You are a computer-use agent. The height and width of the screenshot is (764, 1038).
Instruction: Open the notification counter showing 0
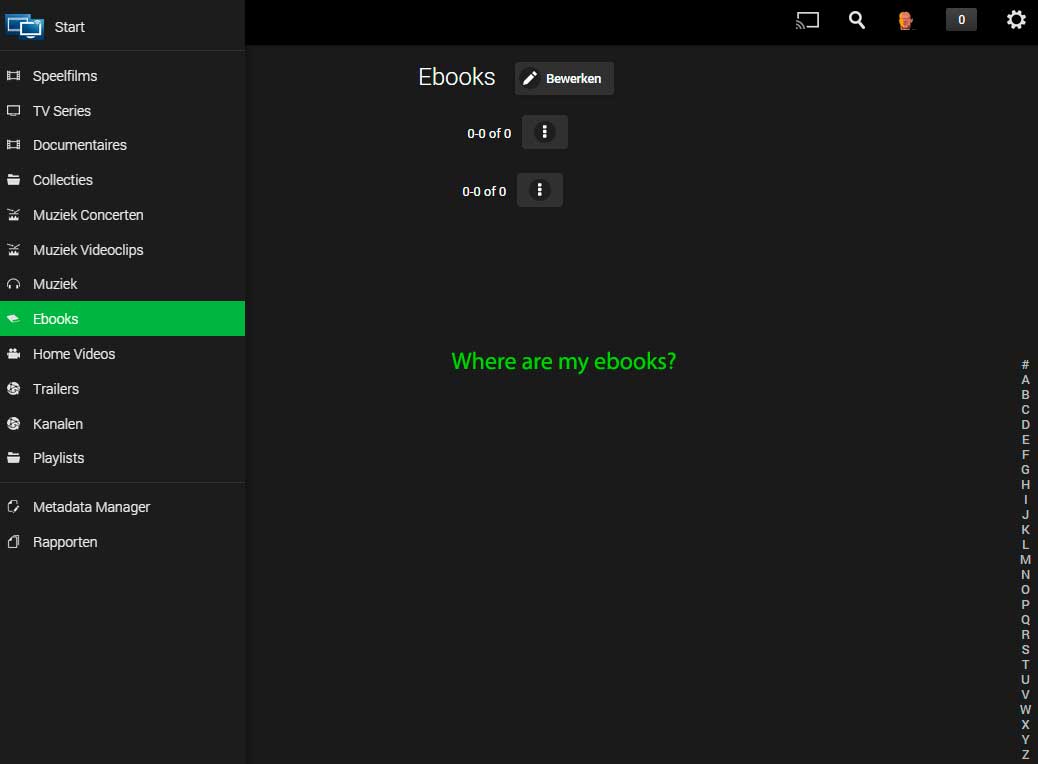pos(960,19)
